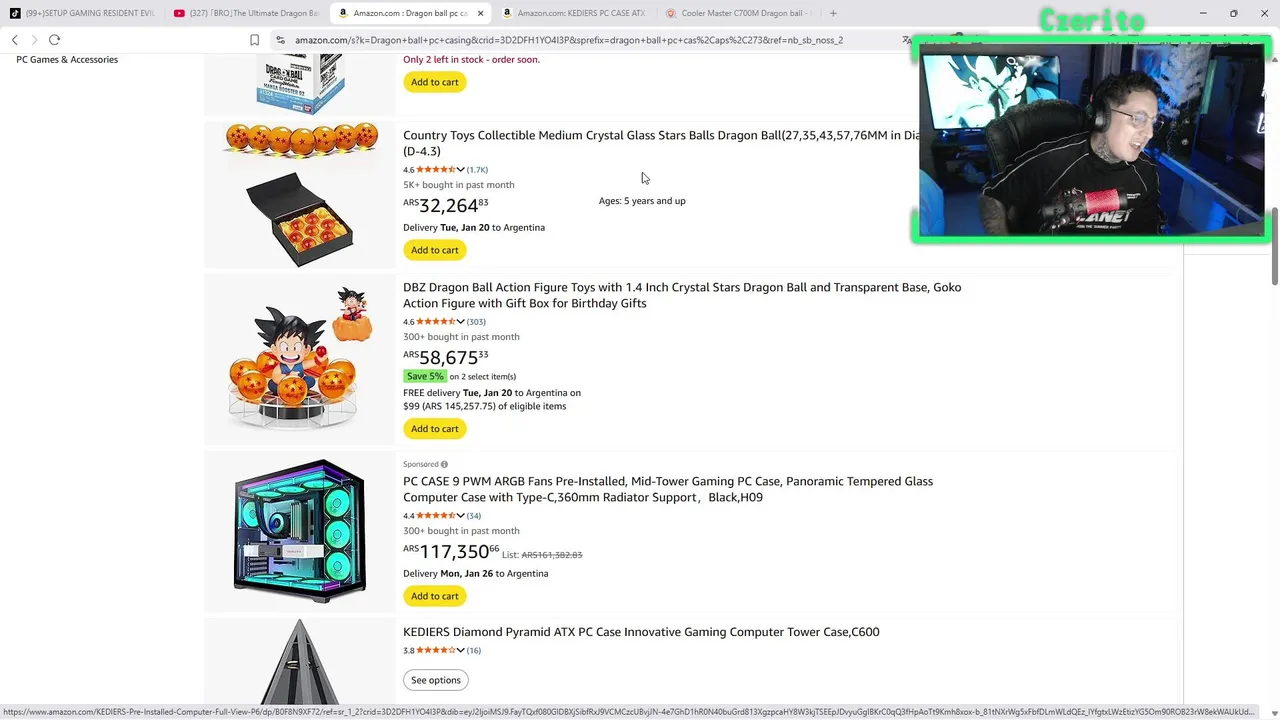Switch to KEDIERS PC CASE ATX tab

click(575, 13)
